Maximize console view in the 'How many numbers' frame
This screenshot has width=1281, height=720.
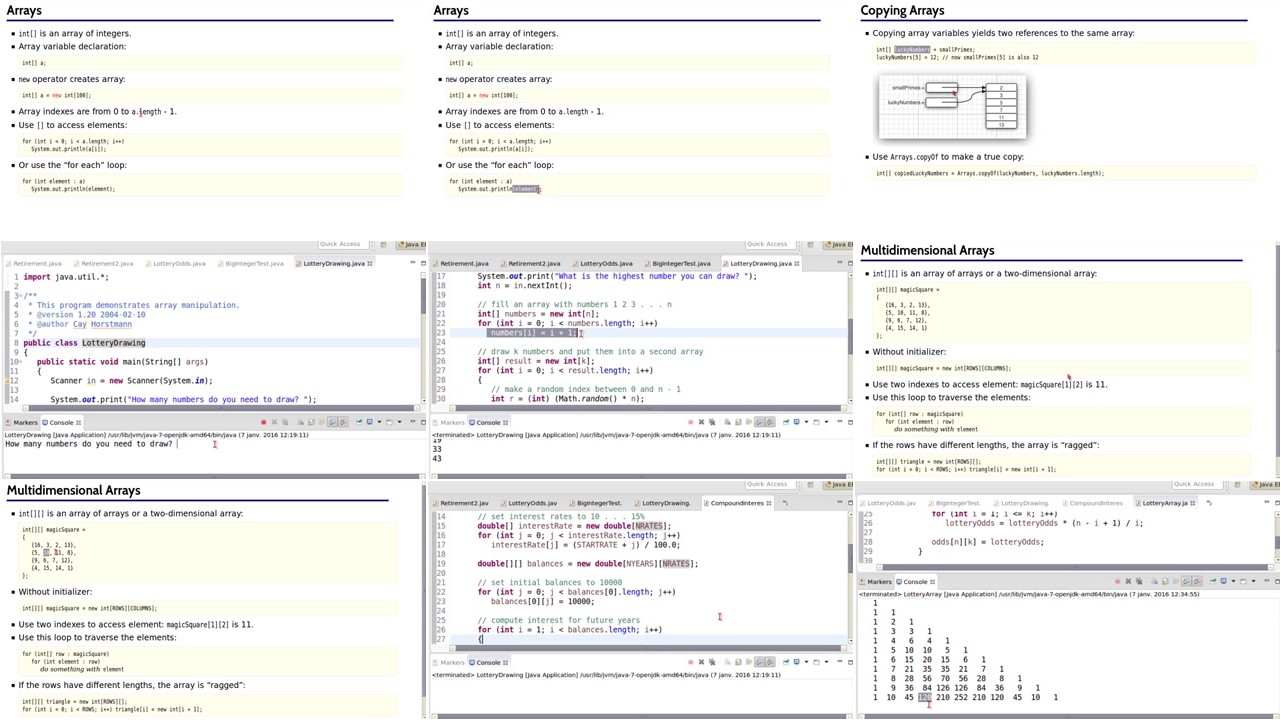(x=423, y=422)
